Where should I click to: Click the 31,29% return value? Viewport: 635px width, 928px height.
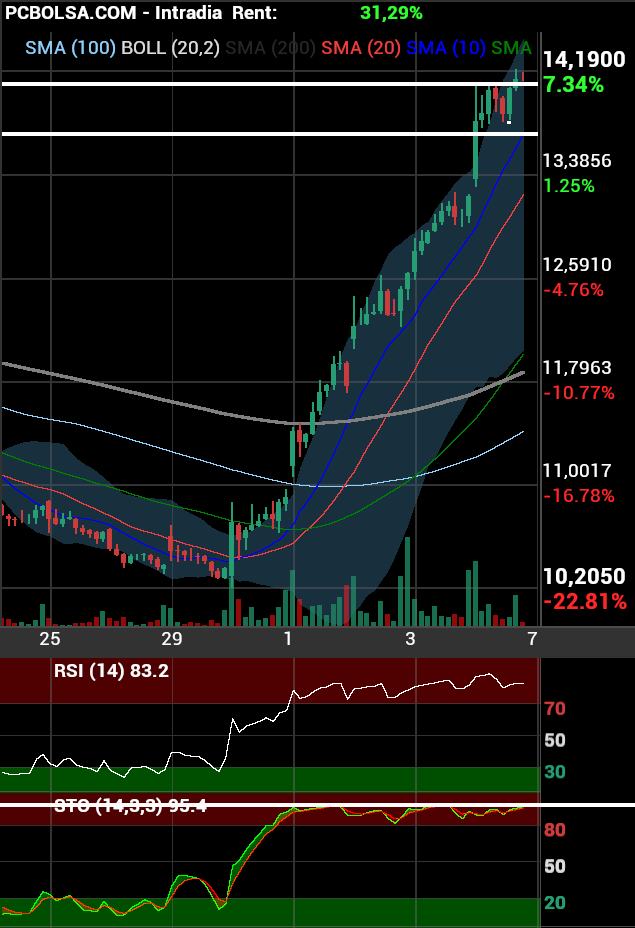(391, 14)
